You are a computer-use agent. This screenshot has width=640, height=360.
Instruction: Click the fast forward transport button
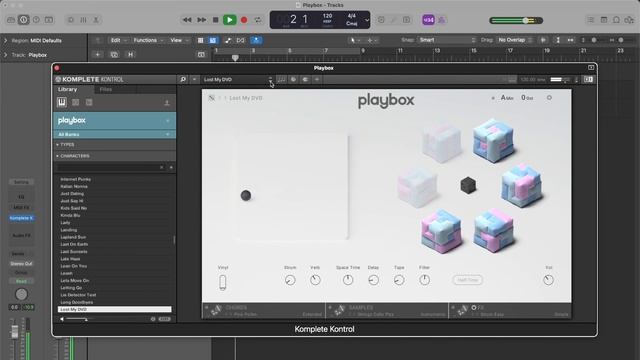(202, 20)
